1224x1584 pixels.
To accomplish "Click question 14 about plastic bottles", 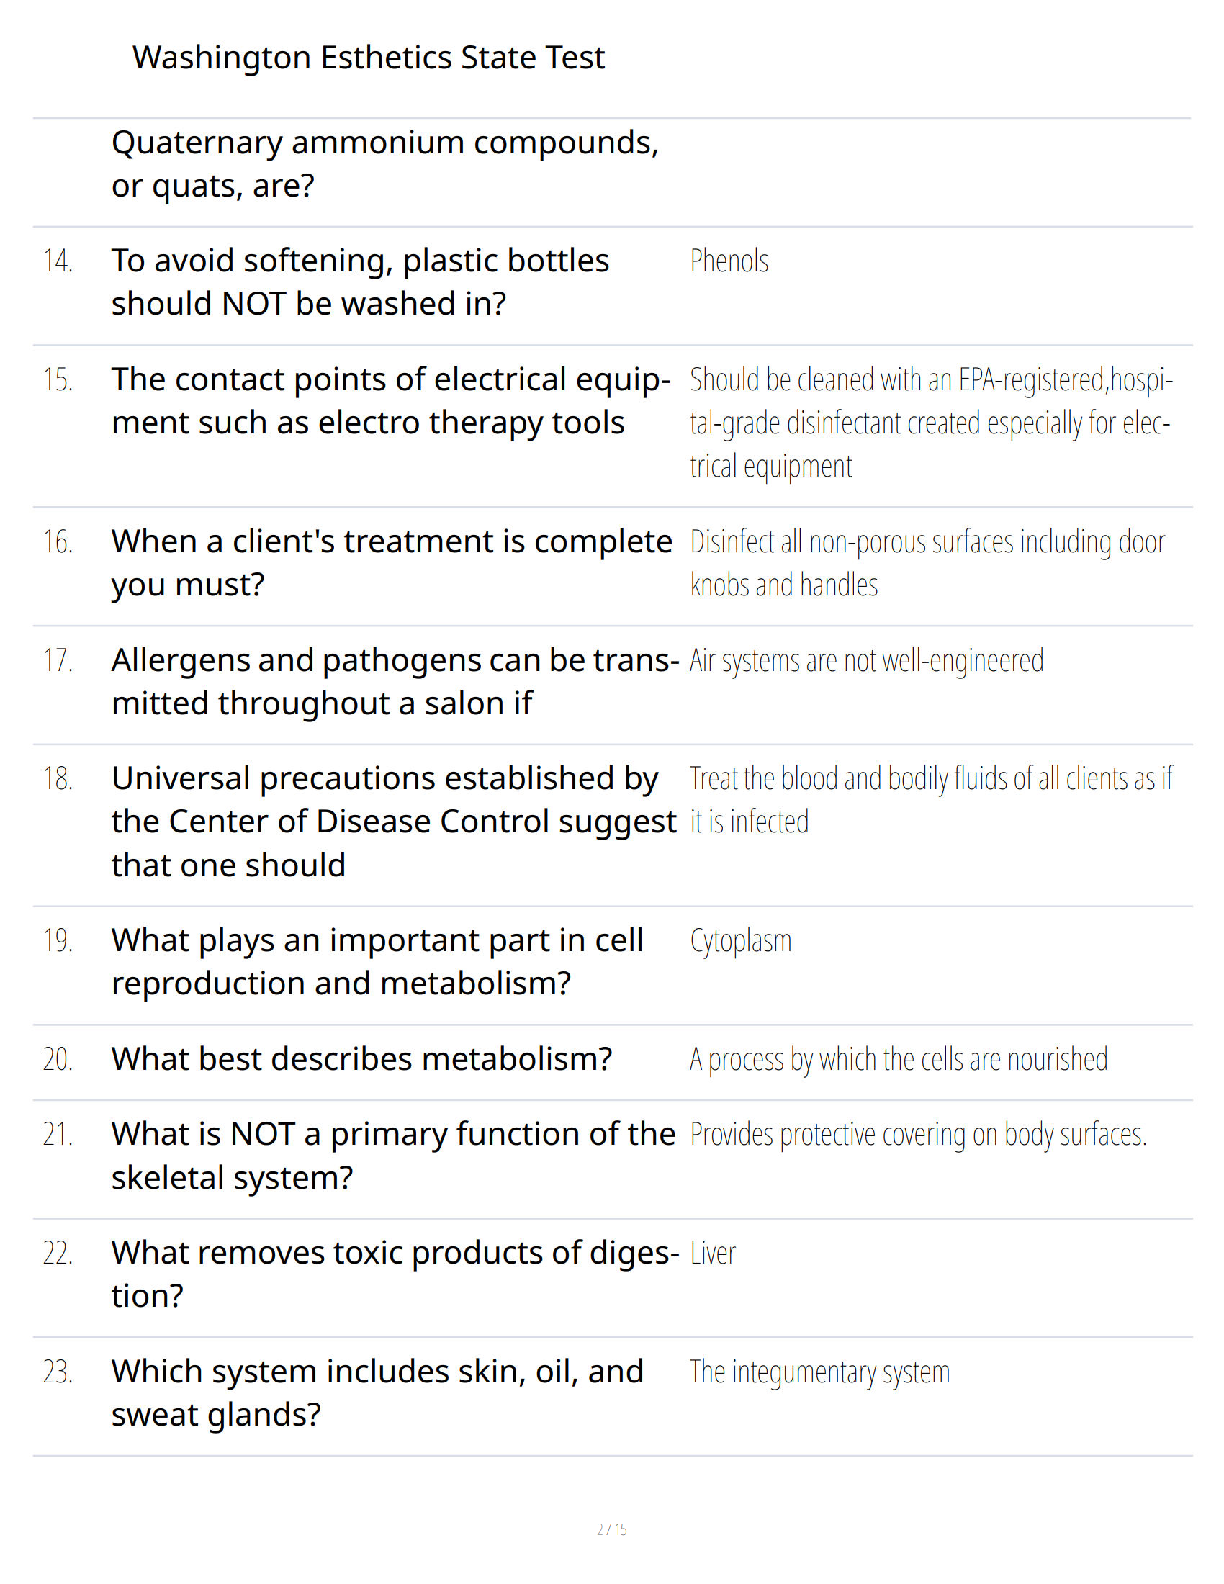I will click(x=360, y=282).
